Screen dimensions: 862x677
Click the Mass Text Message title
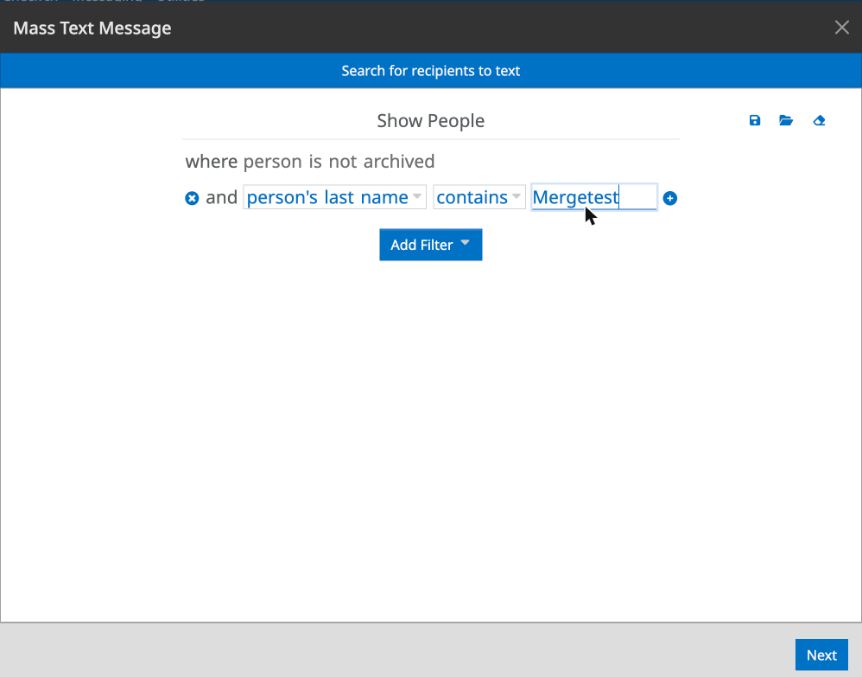coord(92,28)
